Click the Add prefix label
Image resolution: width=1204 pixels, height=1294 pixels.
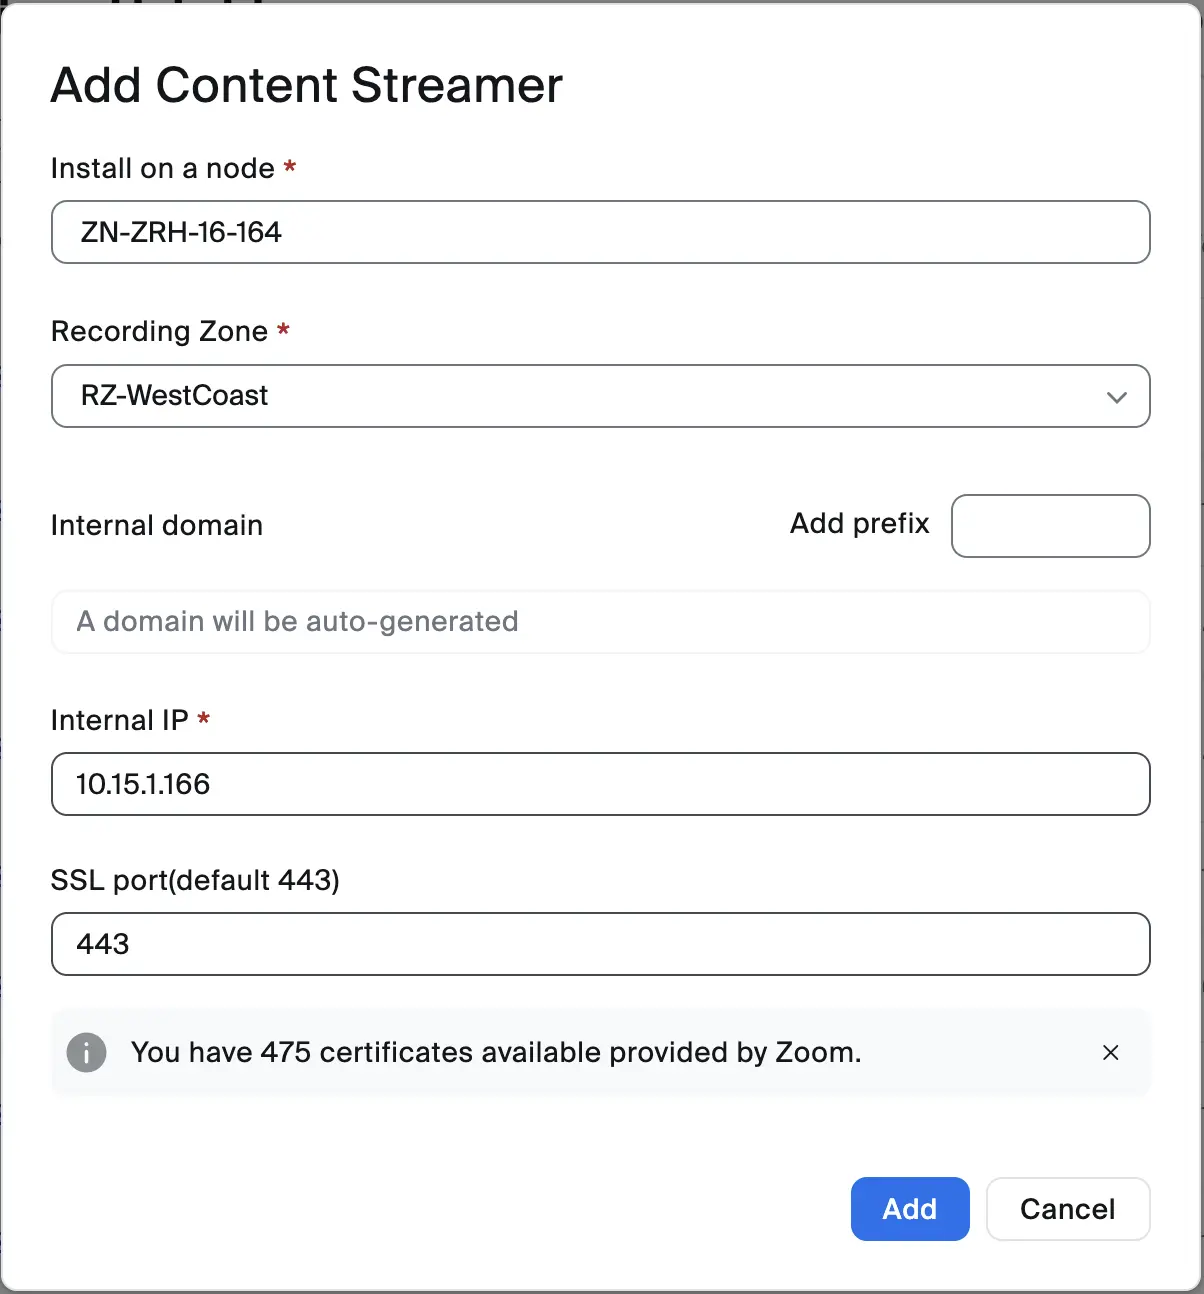coord(859,523)
